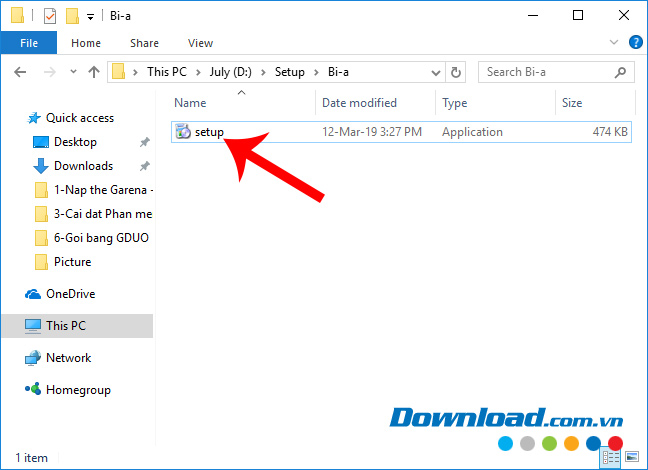Select Network in the navigation pane
Screen dimensions: 648x470
[x=69, y=358]
